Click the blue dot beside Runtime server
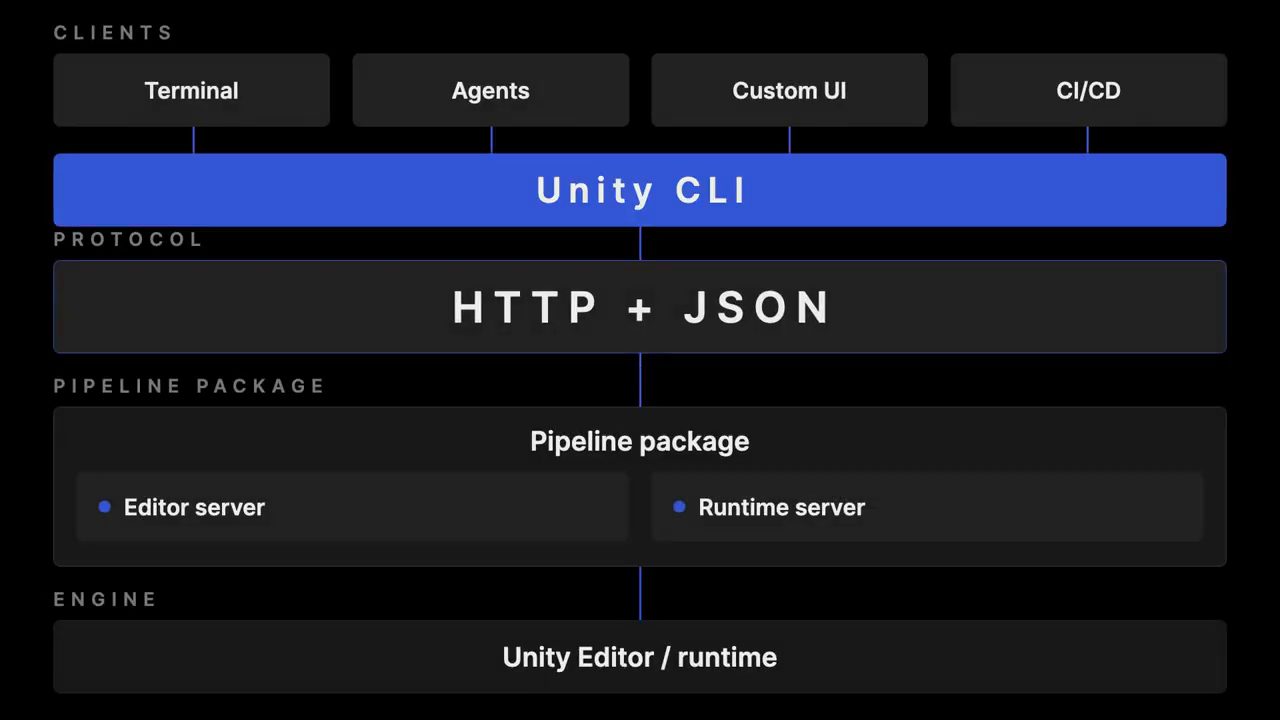This screenshot has width=1280, height=720. 679,507
